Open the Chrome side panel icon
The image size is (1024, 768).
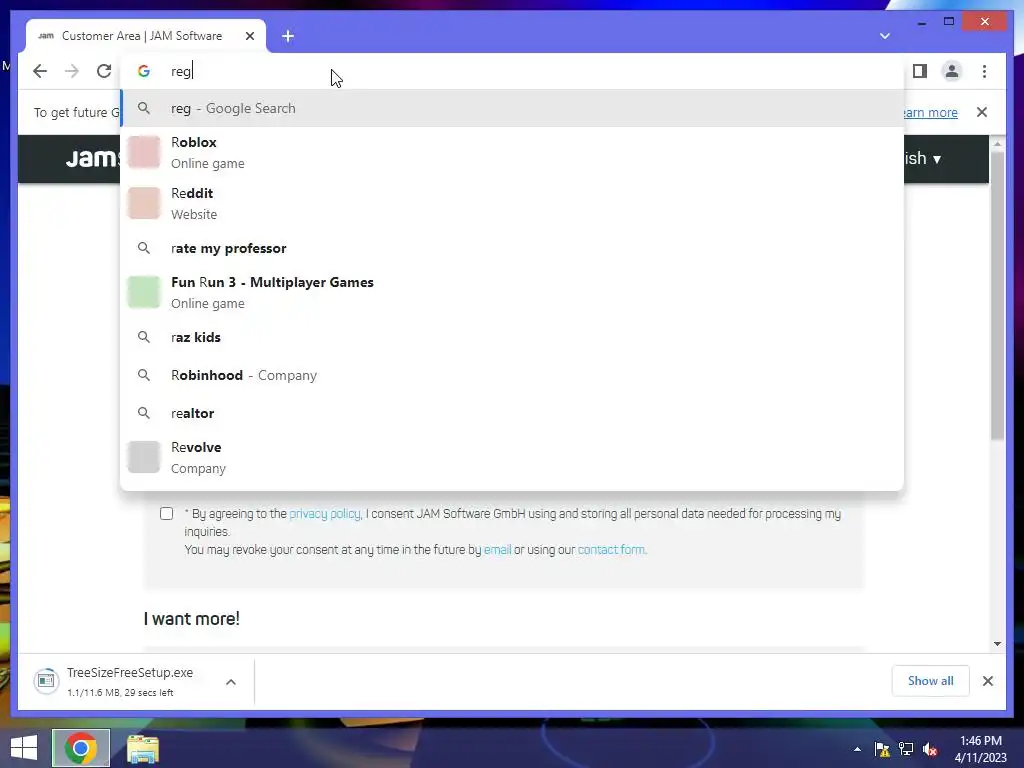(x=920, y=71)
